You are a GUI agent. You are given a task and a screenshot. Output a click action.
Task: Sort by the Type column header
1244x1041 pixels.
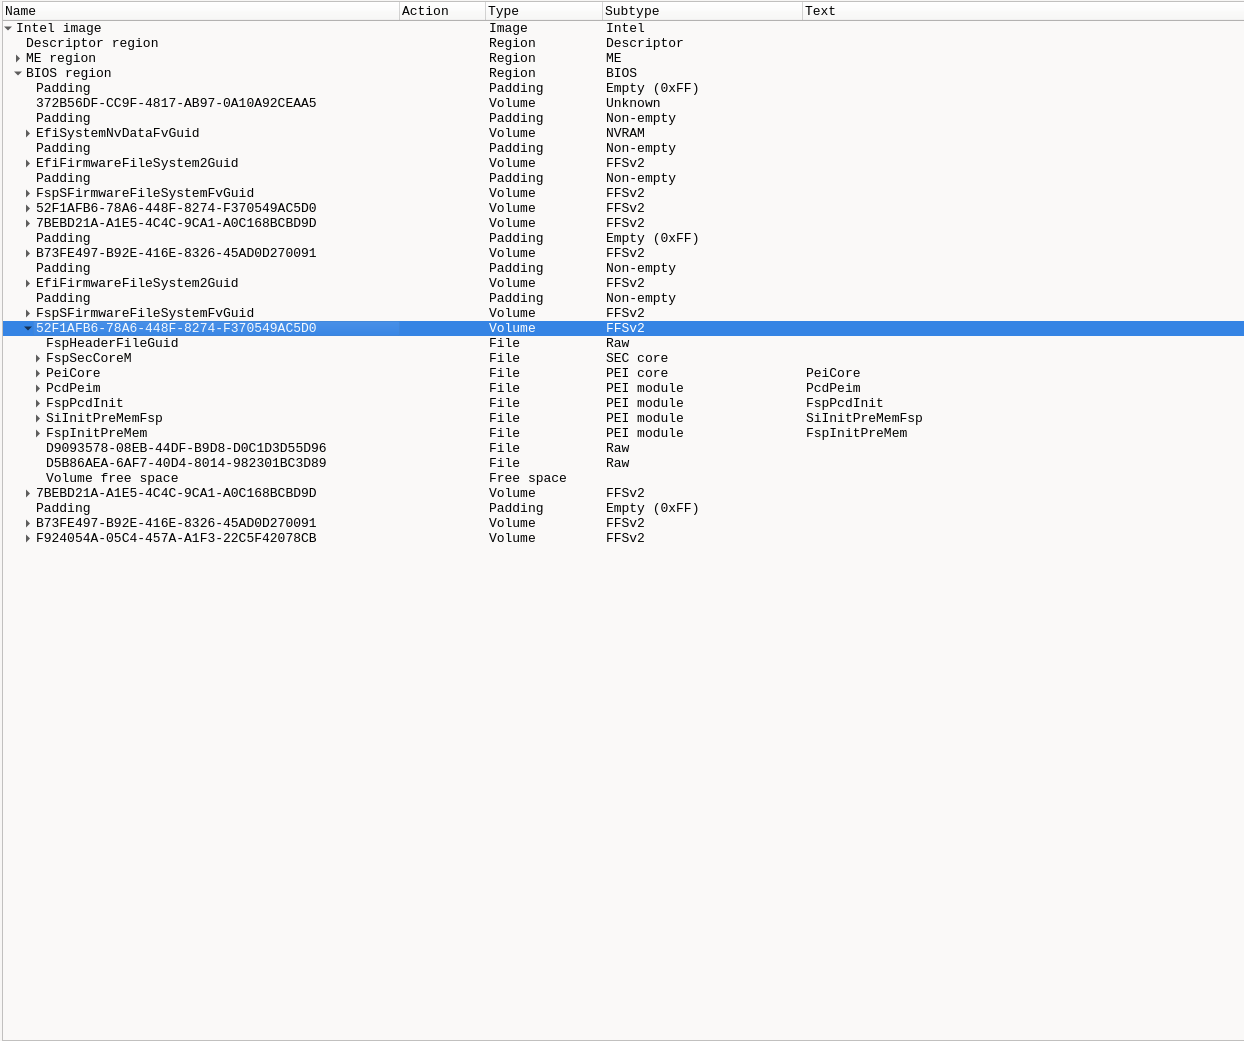click(x=544, y=11)
